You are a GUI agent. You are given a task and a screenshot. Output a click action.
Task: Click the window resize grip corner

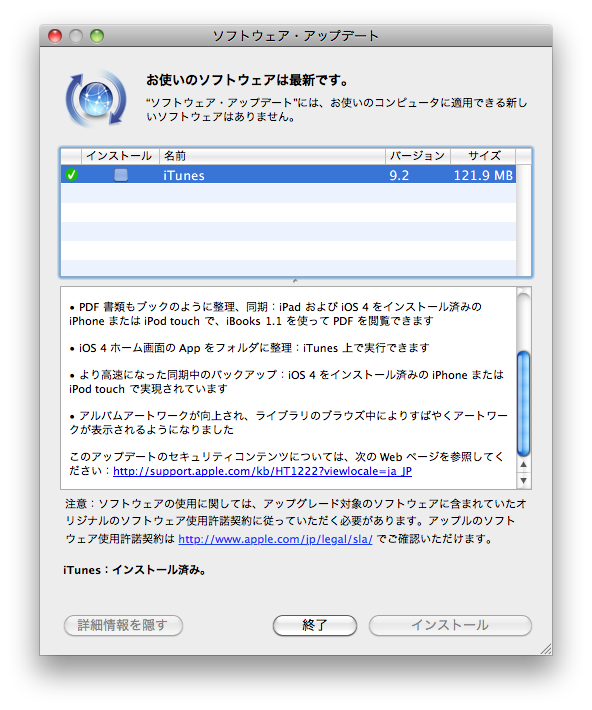546,649
